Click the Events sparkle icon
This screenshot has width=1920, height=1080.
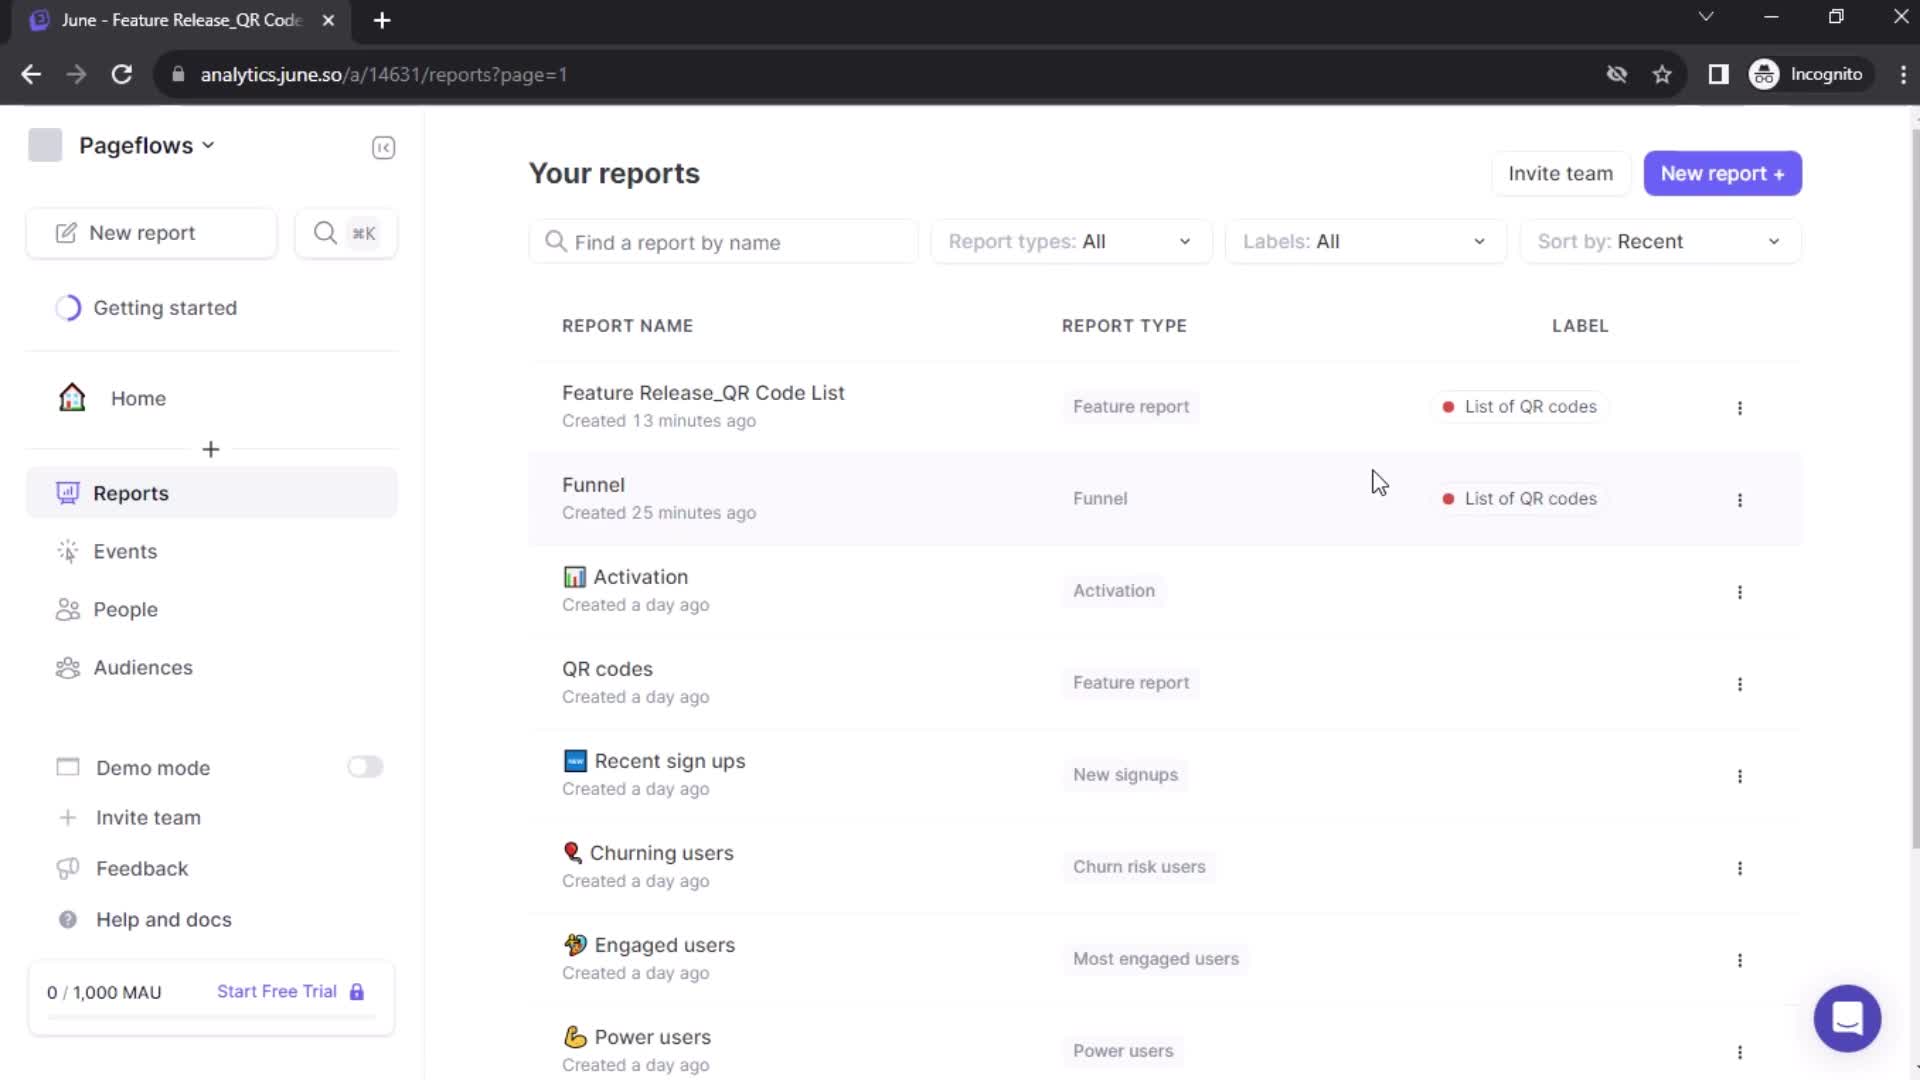[67, 551]
